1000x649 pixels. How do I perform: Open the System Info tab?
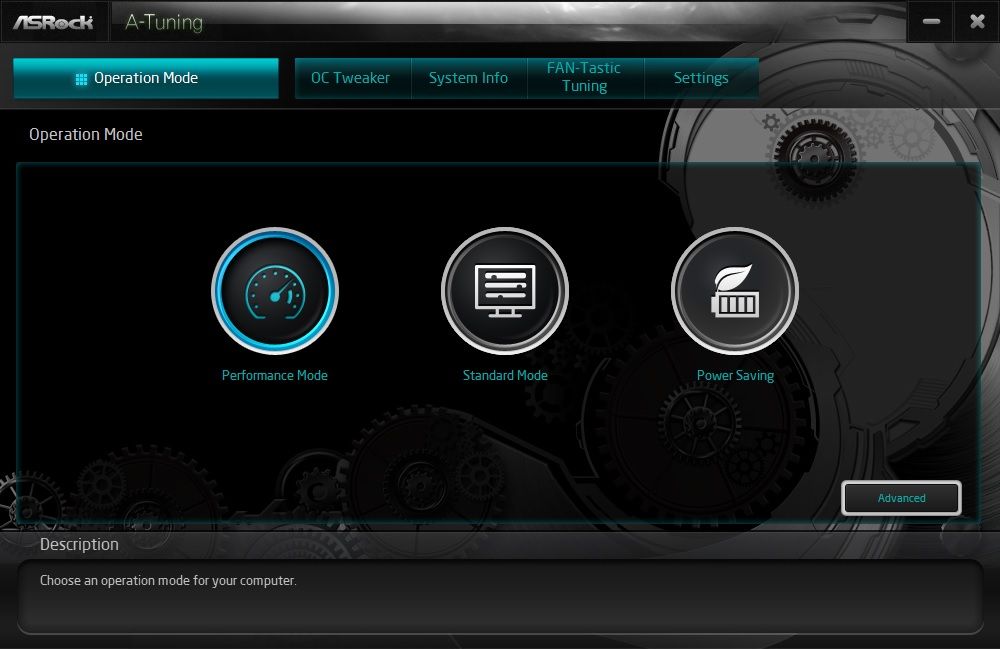(x=469, y=78)
